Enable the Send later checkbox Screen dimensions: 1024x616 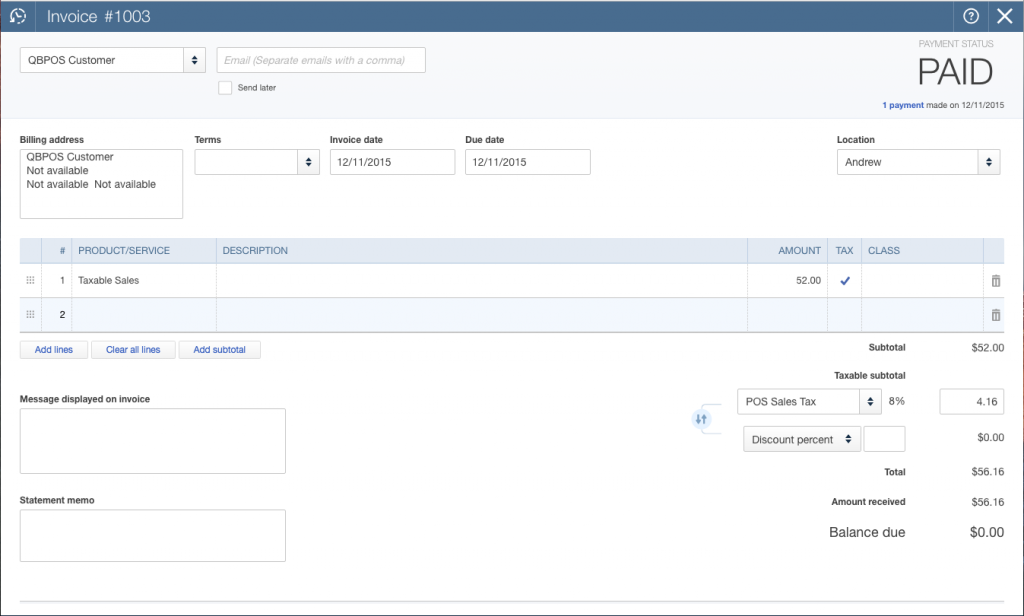[225, 88]
